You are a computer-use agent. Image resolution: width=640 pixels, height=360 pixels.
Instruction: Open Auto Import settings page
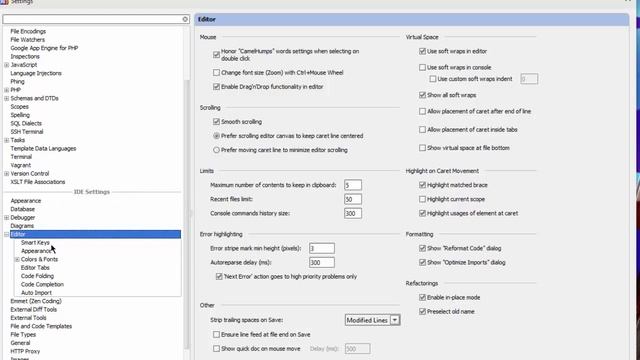click(36, 293)
